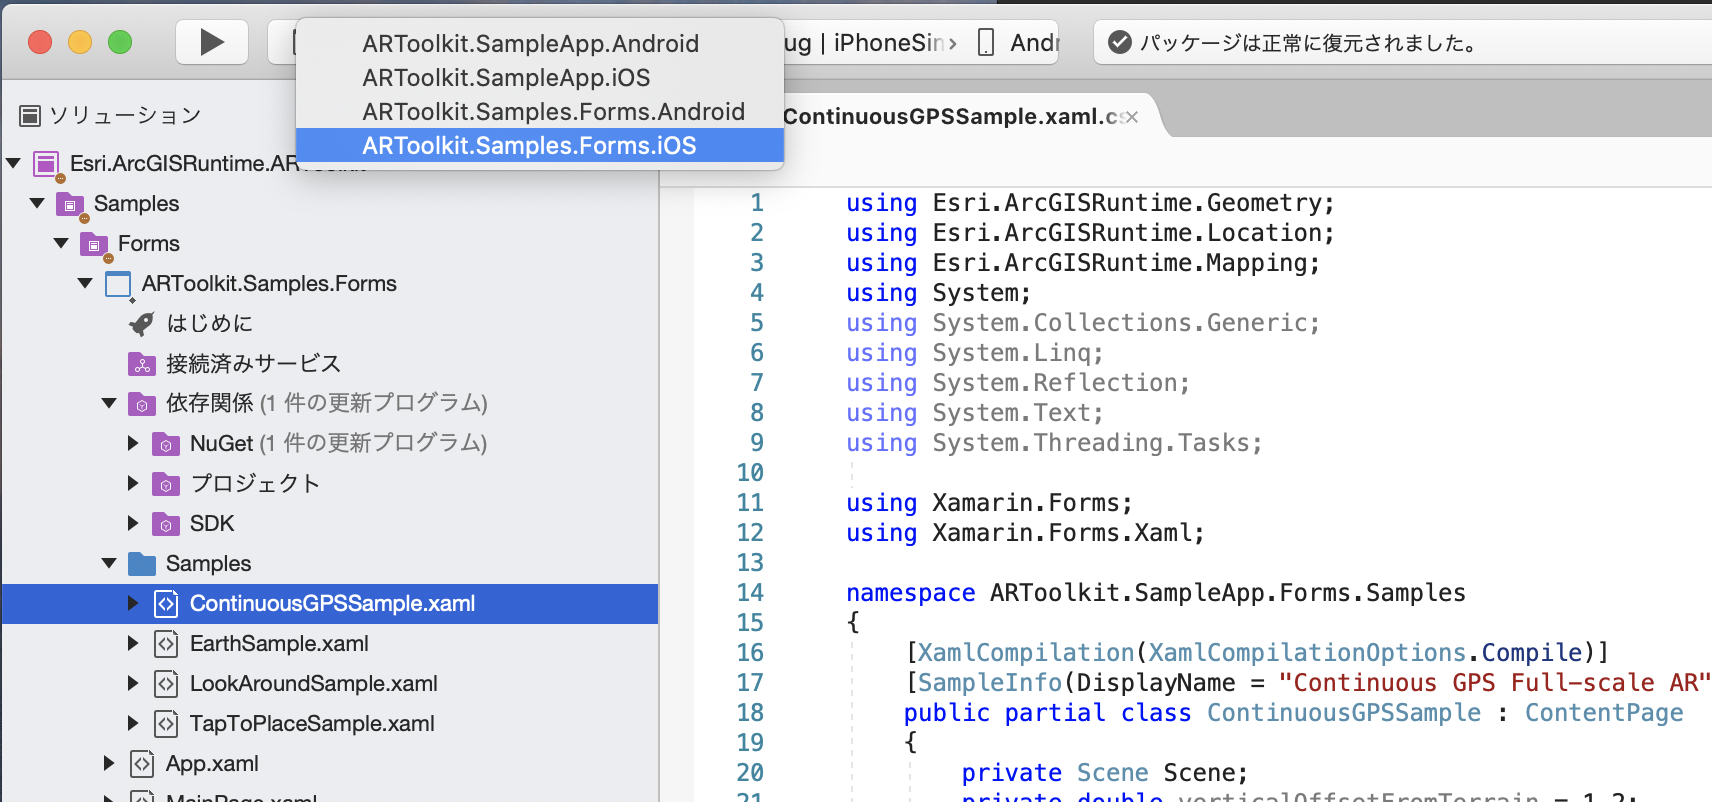1712x802 pixels.
Task: Click the TapToPlaceSample.xaml file icon
Action: pos(166,723)
